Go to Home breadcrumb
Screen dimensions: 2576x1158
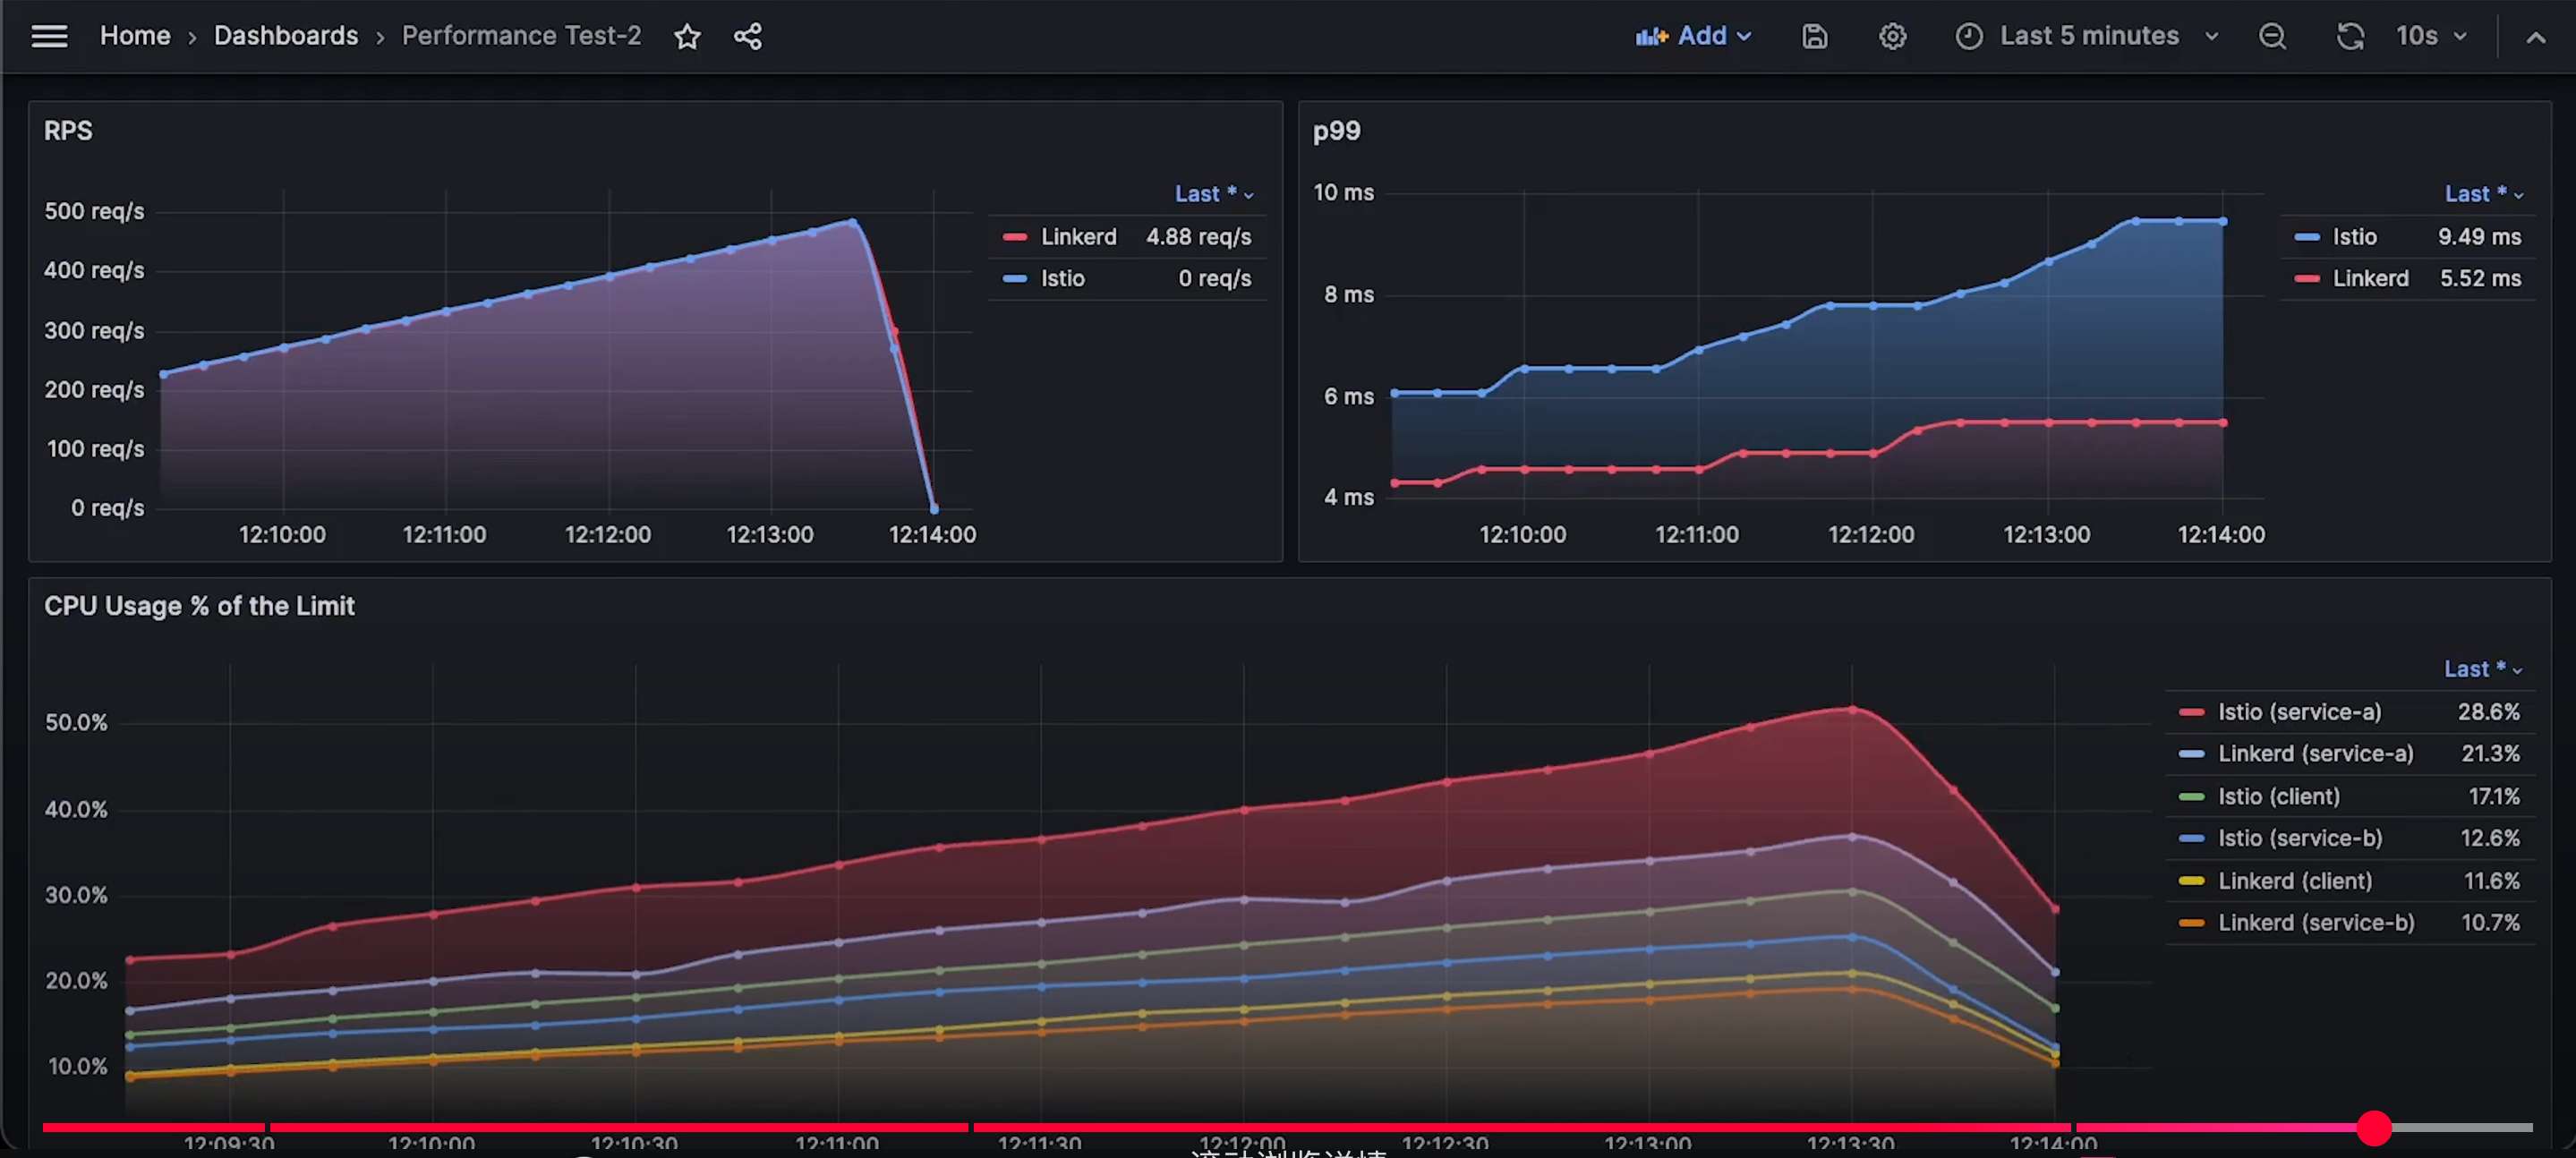[135, 36]
